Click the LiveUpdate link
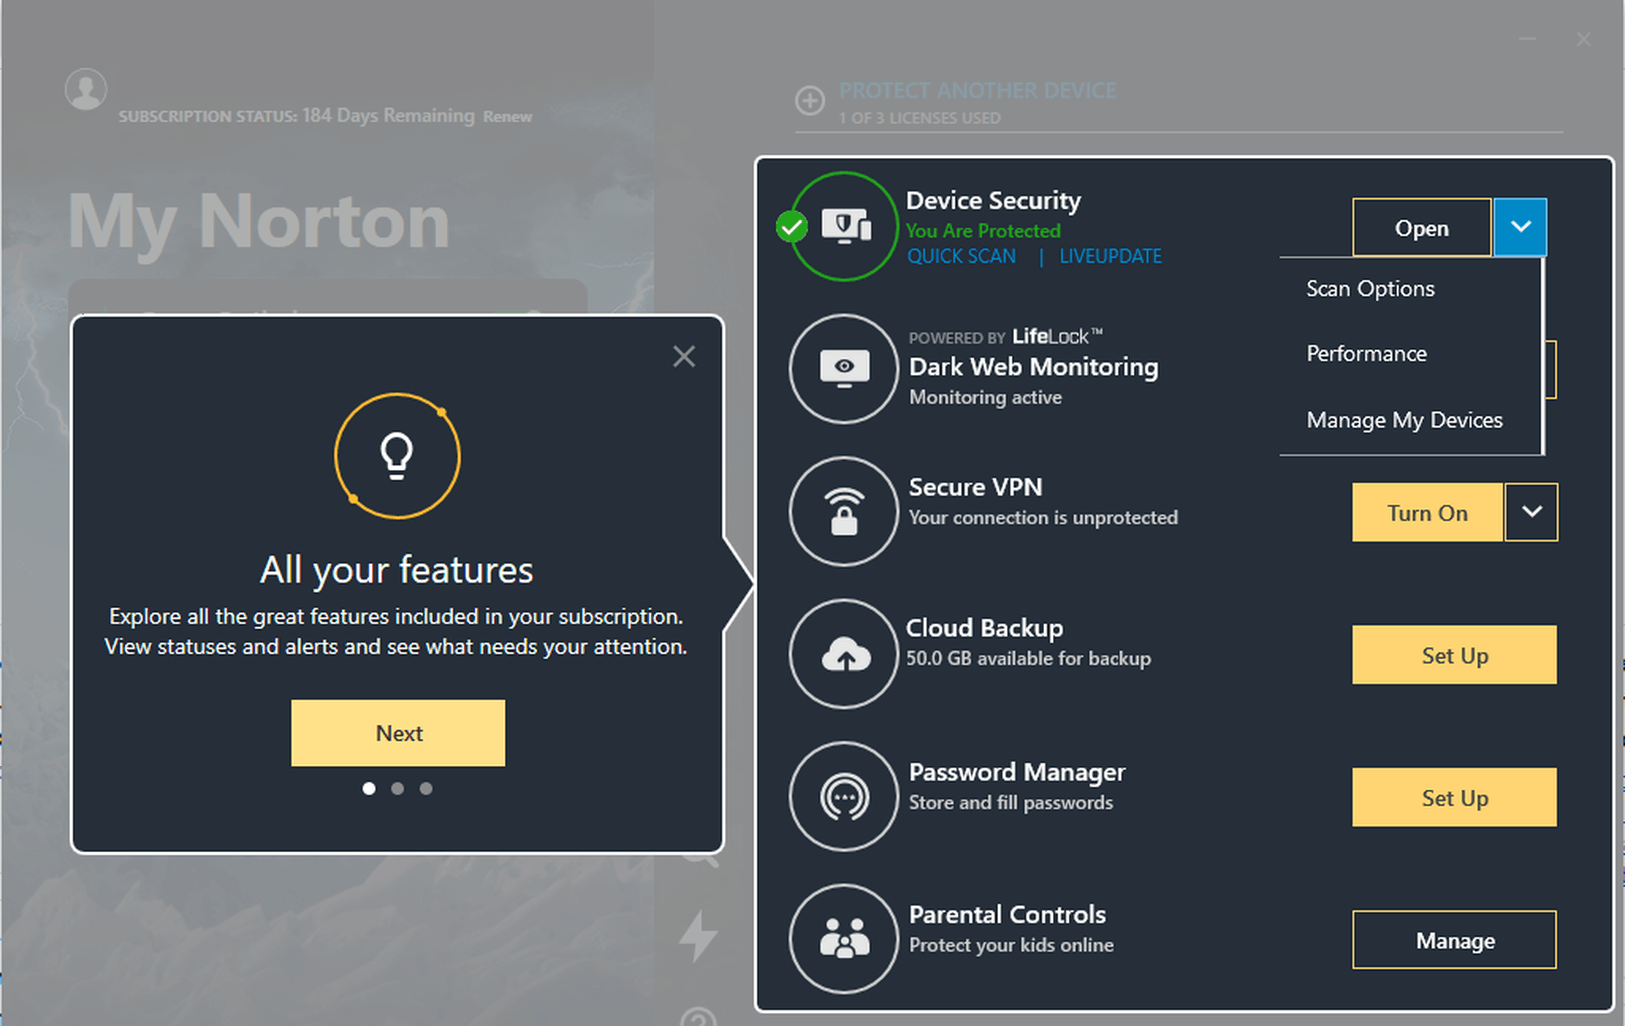The width and height of the screenshot is (1625, 1026). pyautogui.click(x=1110, y=256)
